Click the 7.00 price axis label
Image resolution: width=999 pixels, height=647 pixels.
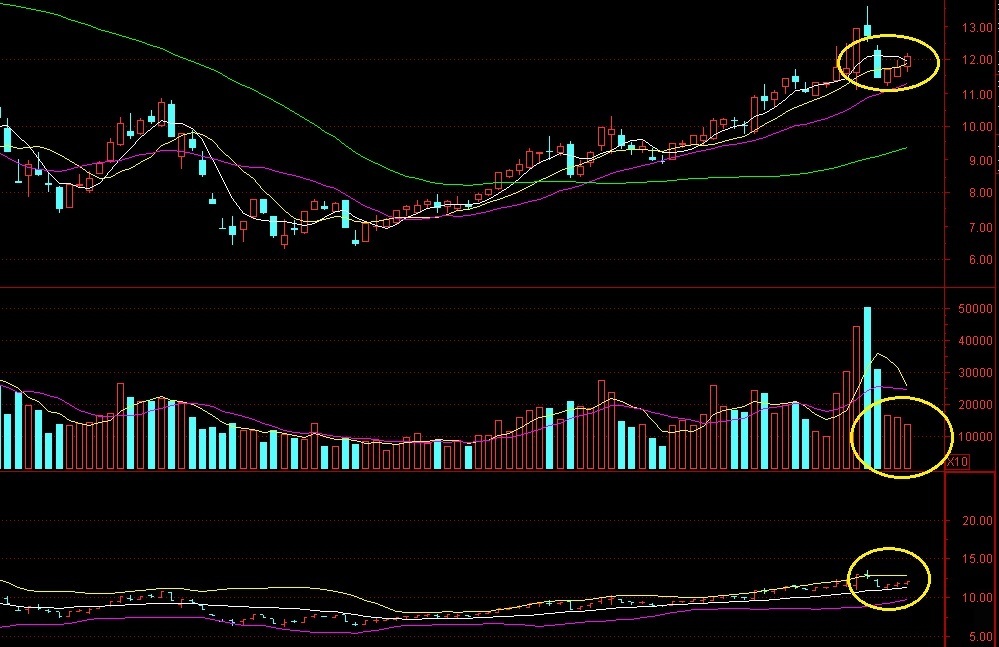[x=980, y=227]
